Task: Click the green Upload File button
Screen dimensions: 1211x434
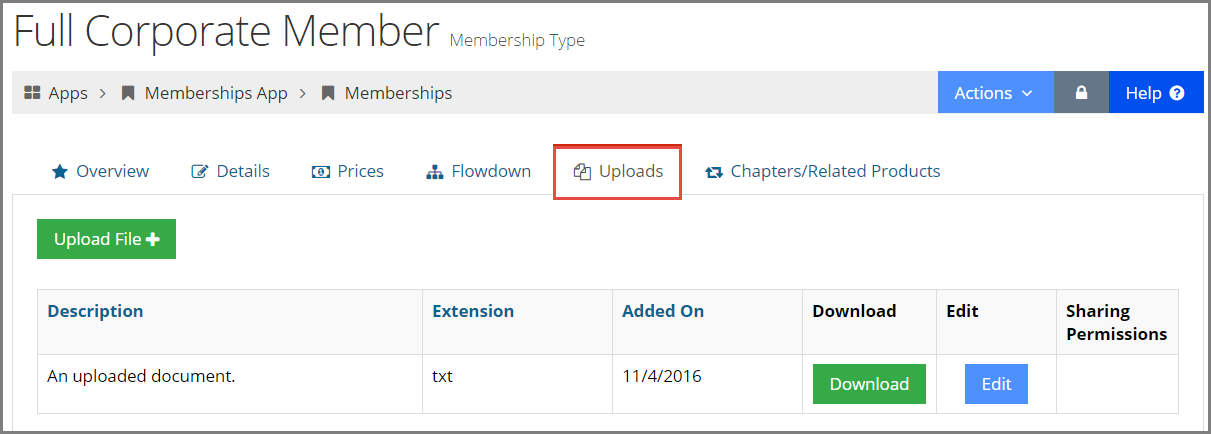Action: point(106,239)
